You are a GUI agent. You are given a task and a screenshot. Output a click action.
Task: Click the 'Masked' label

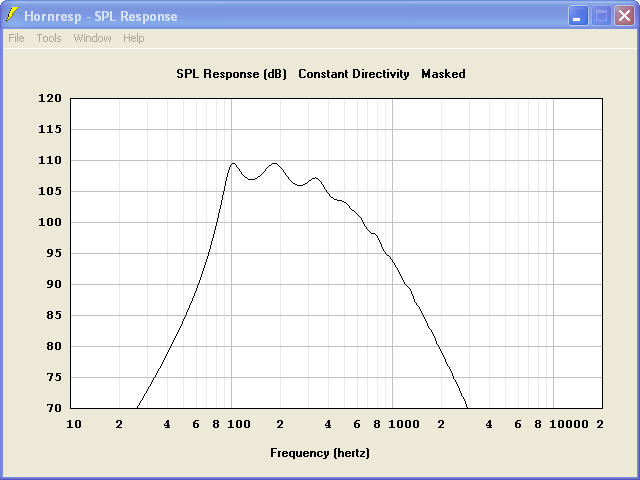(443, 74)
